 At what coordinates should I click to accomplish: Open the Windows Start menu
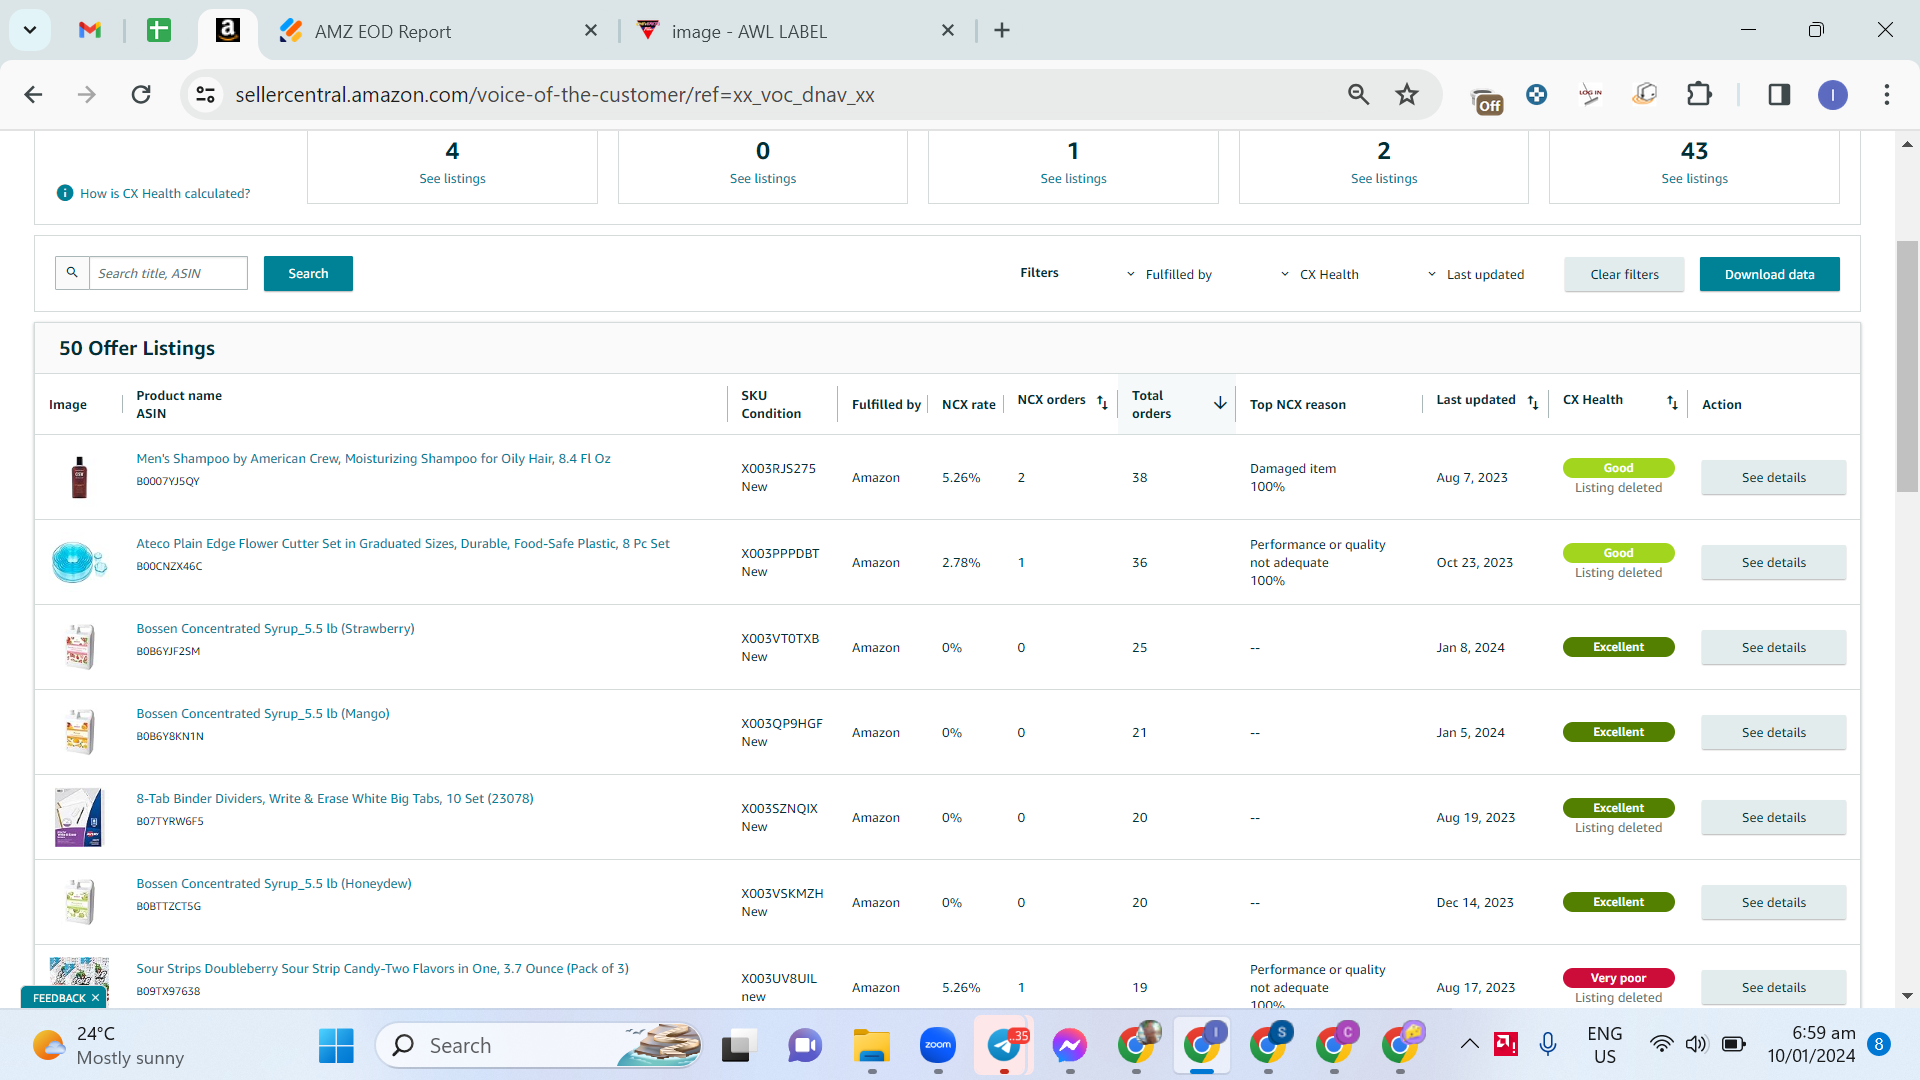coord(336,1046)
